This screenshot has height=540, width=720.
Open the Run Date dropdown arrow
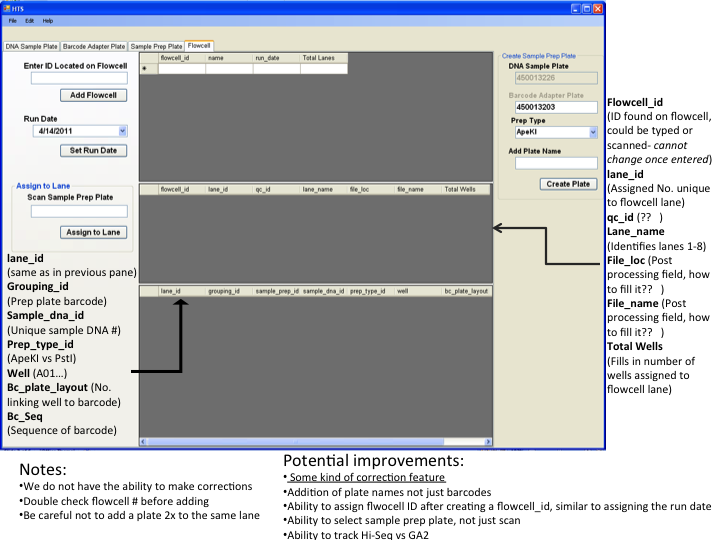122,131
